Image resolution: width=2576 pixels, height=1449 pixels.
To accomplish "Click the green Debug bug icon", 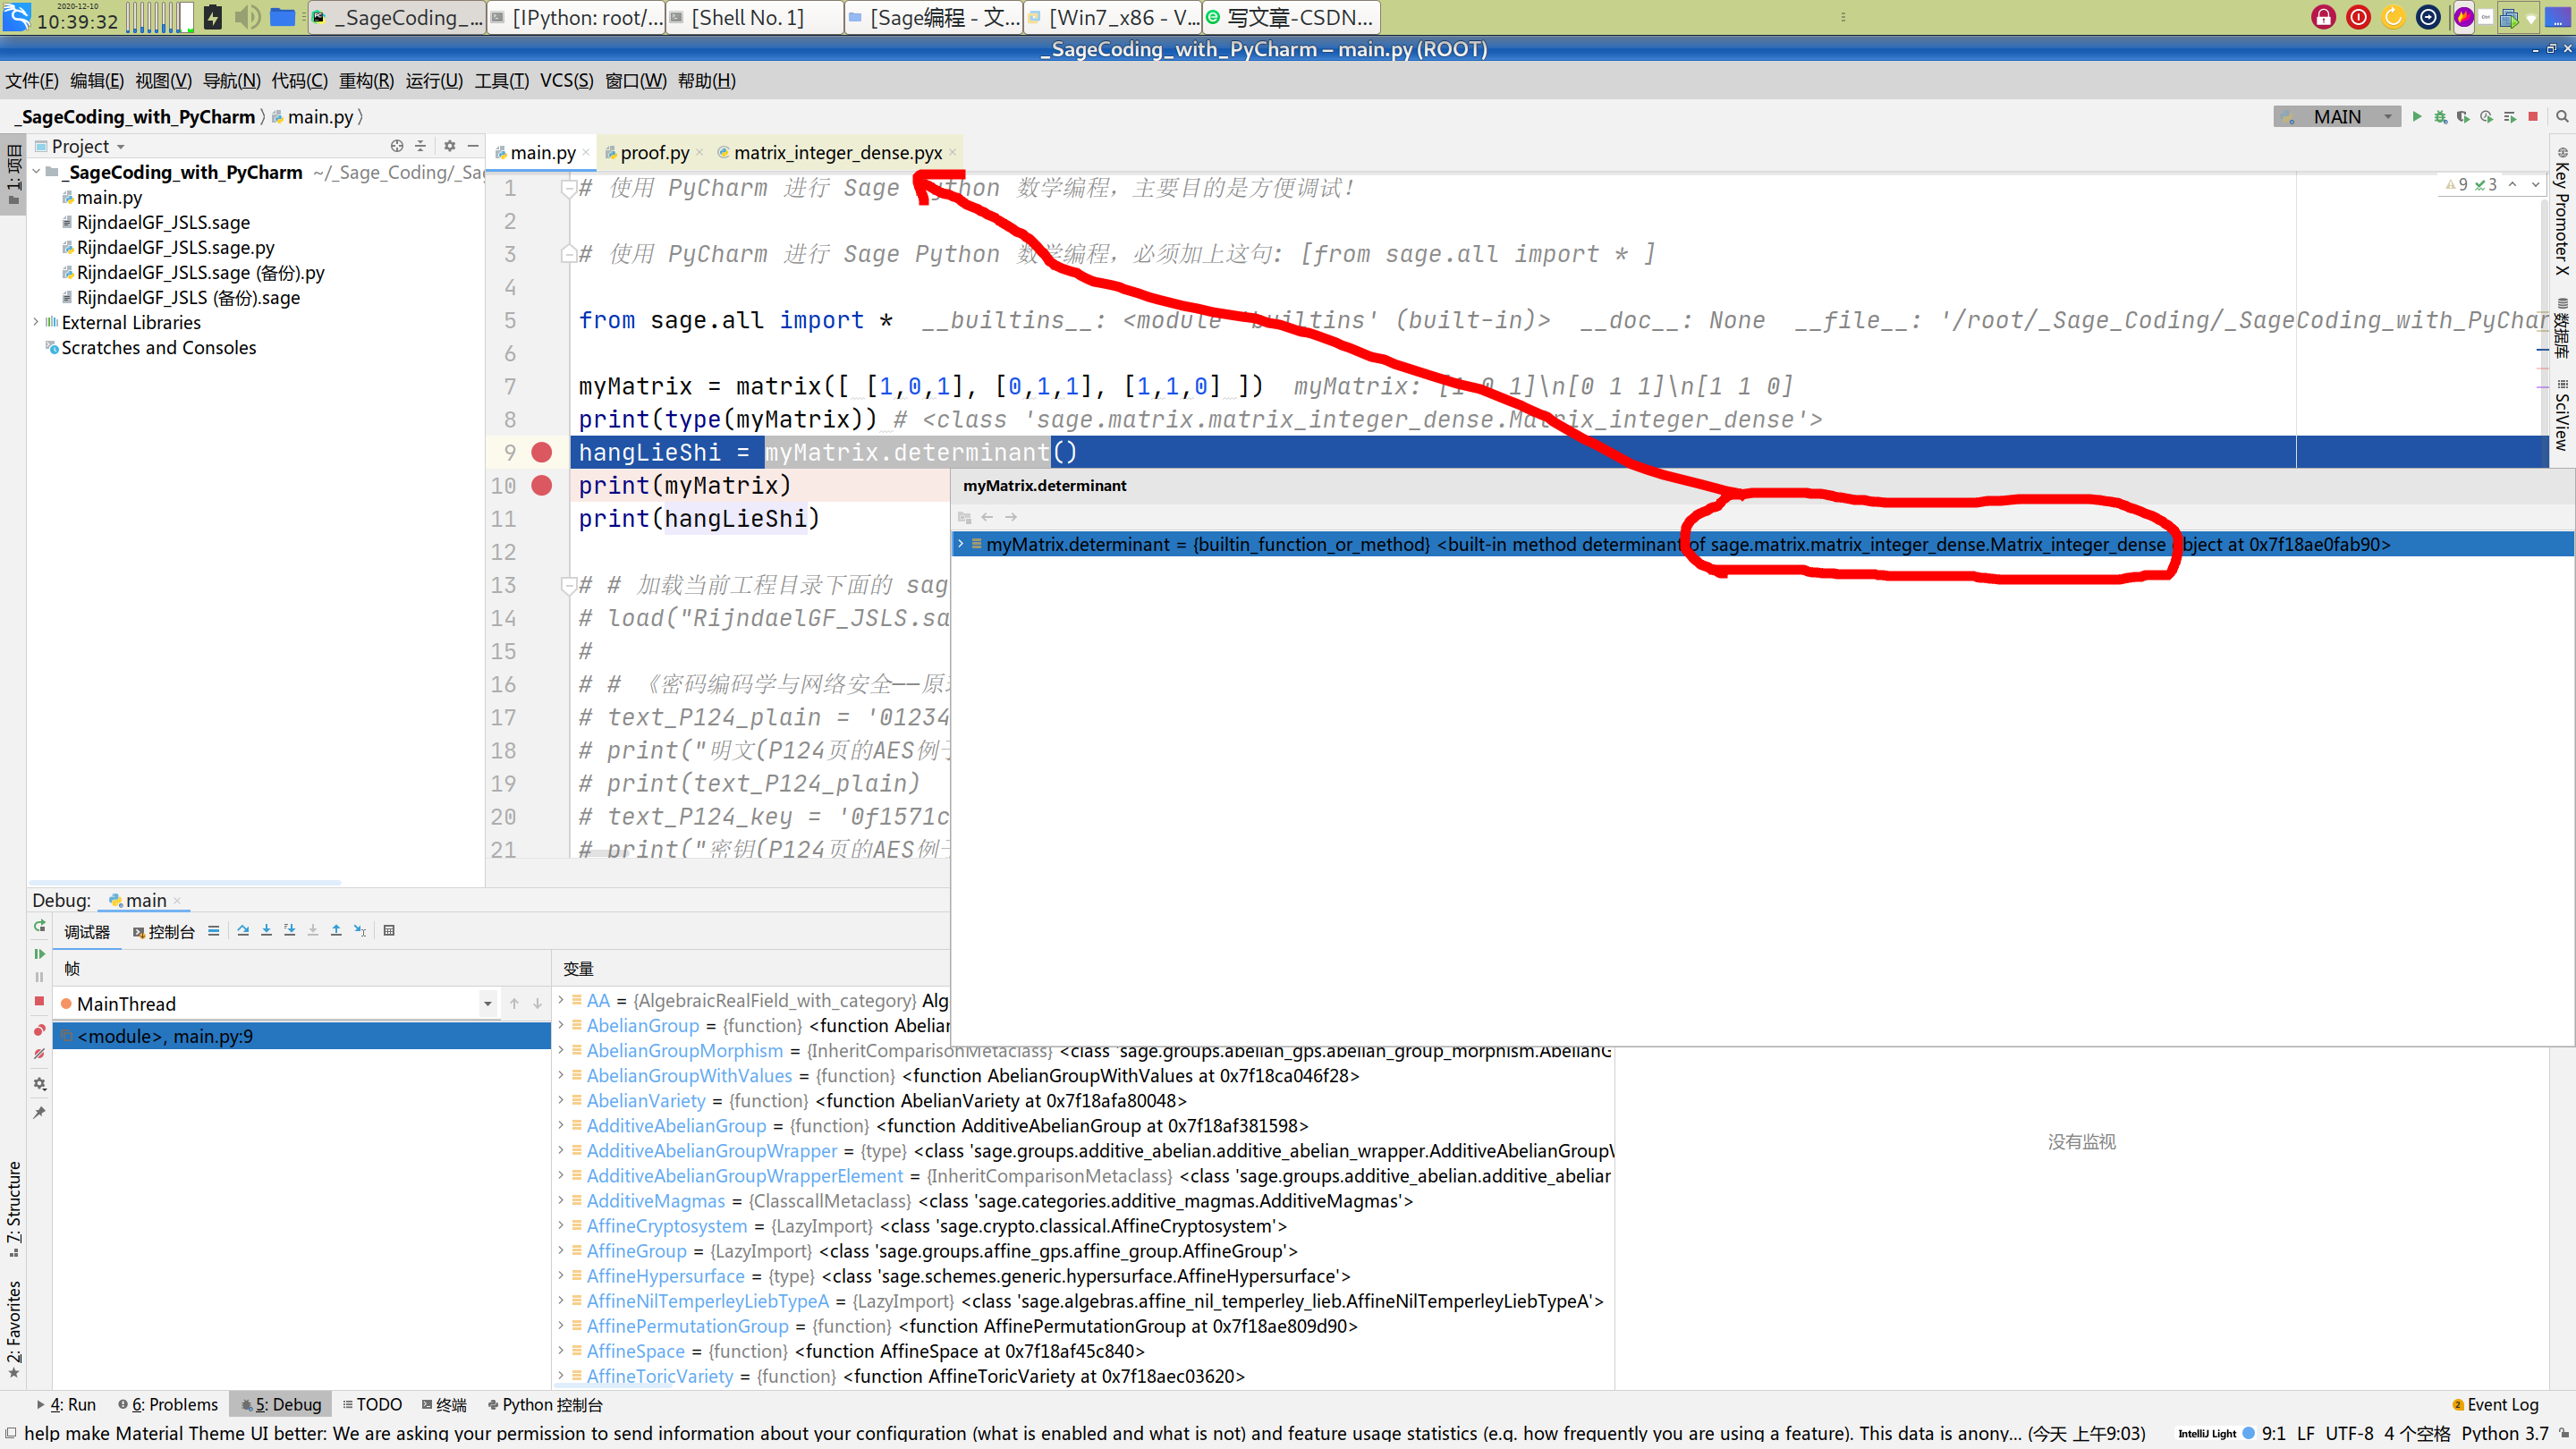I will tap(2440, 117).
